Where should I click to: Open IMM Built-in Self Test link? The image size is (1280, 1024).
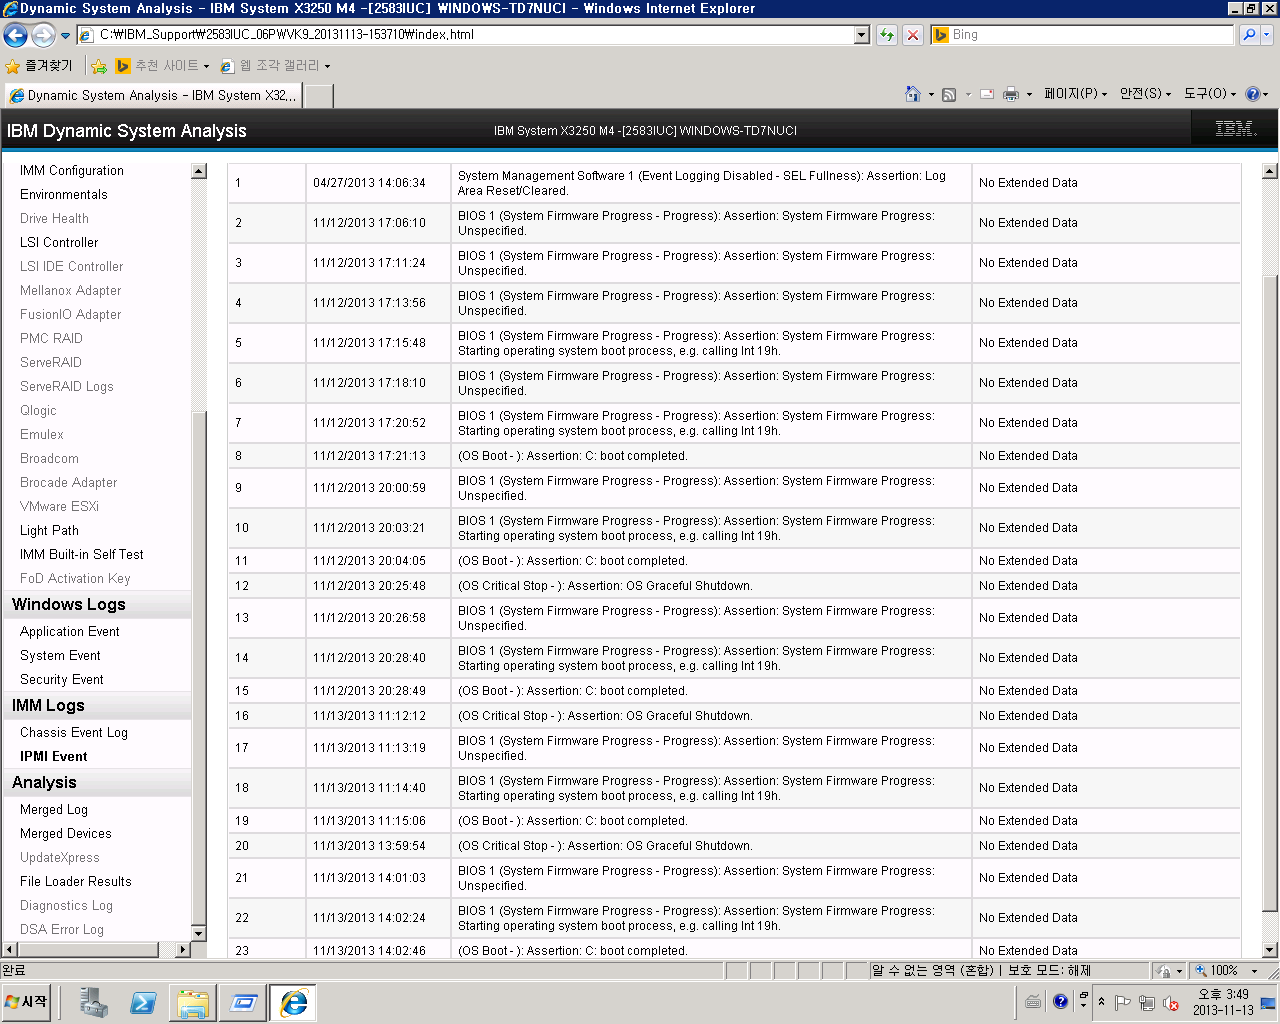82,555
